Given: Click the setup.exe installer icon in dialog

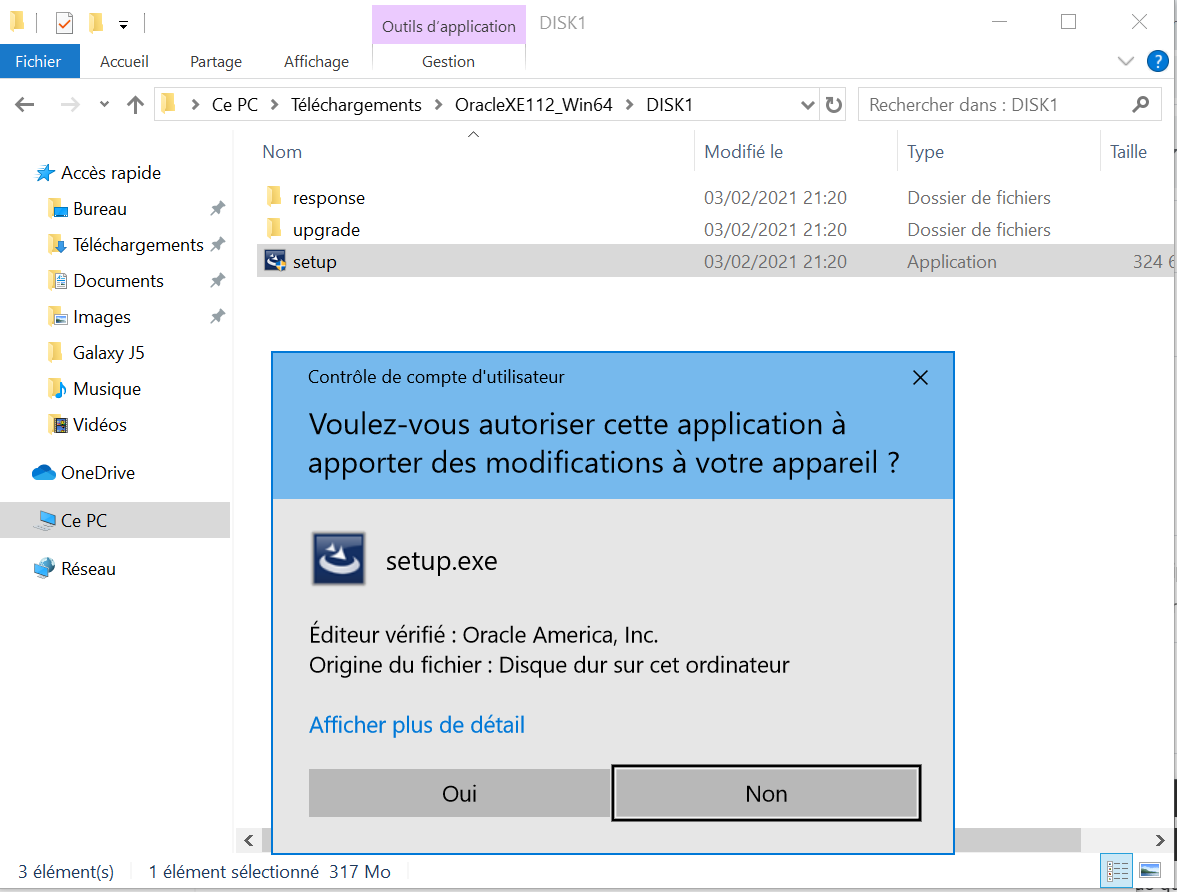Looking at the screenshot, I should tap(339, 559).
